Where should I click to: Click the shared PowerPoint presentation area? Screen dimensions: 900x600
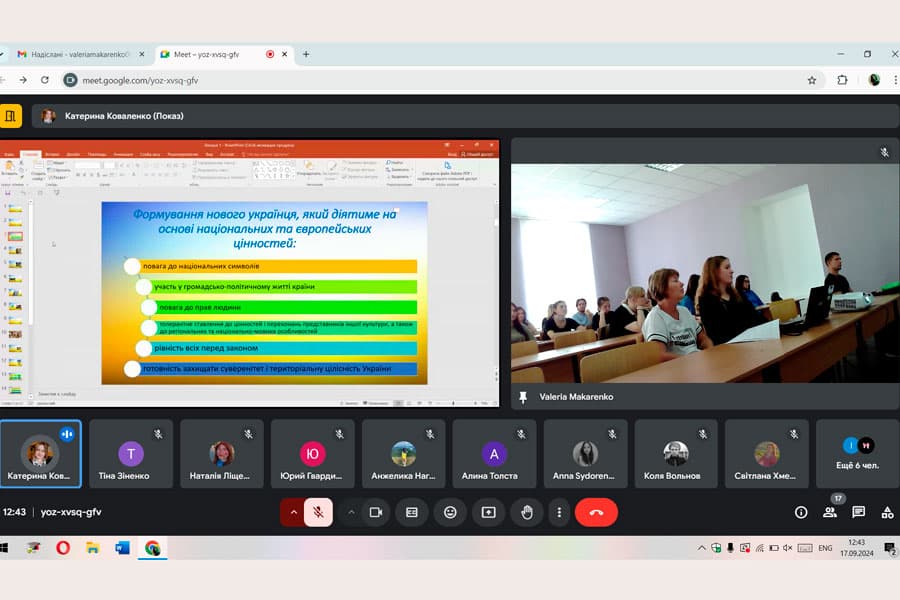(249, 273)
